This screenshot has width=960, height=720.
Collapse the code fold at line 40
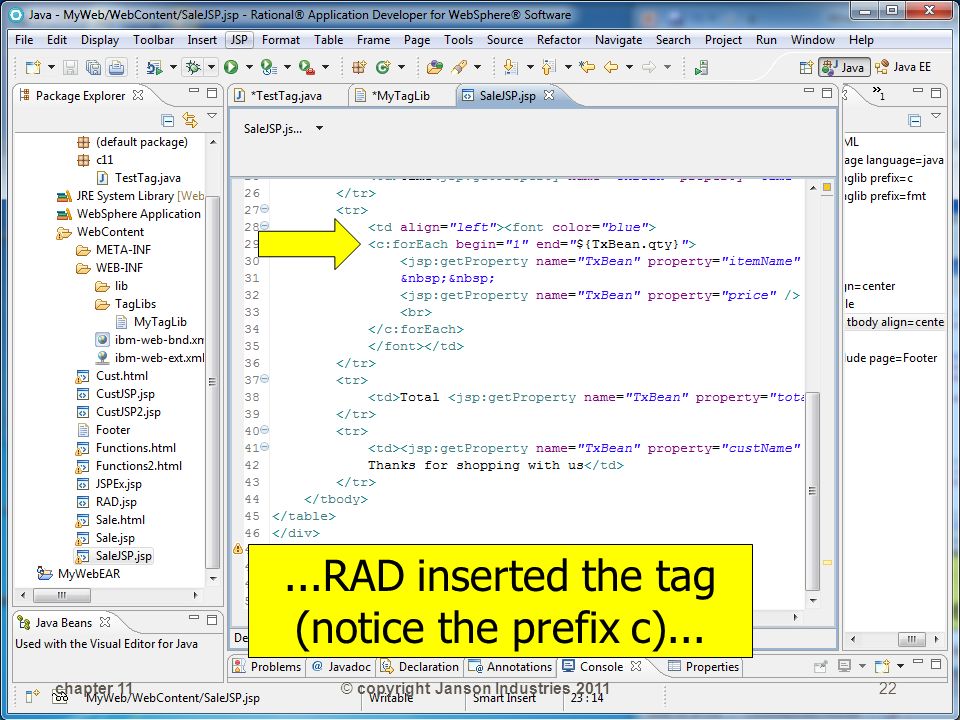265,430
